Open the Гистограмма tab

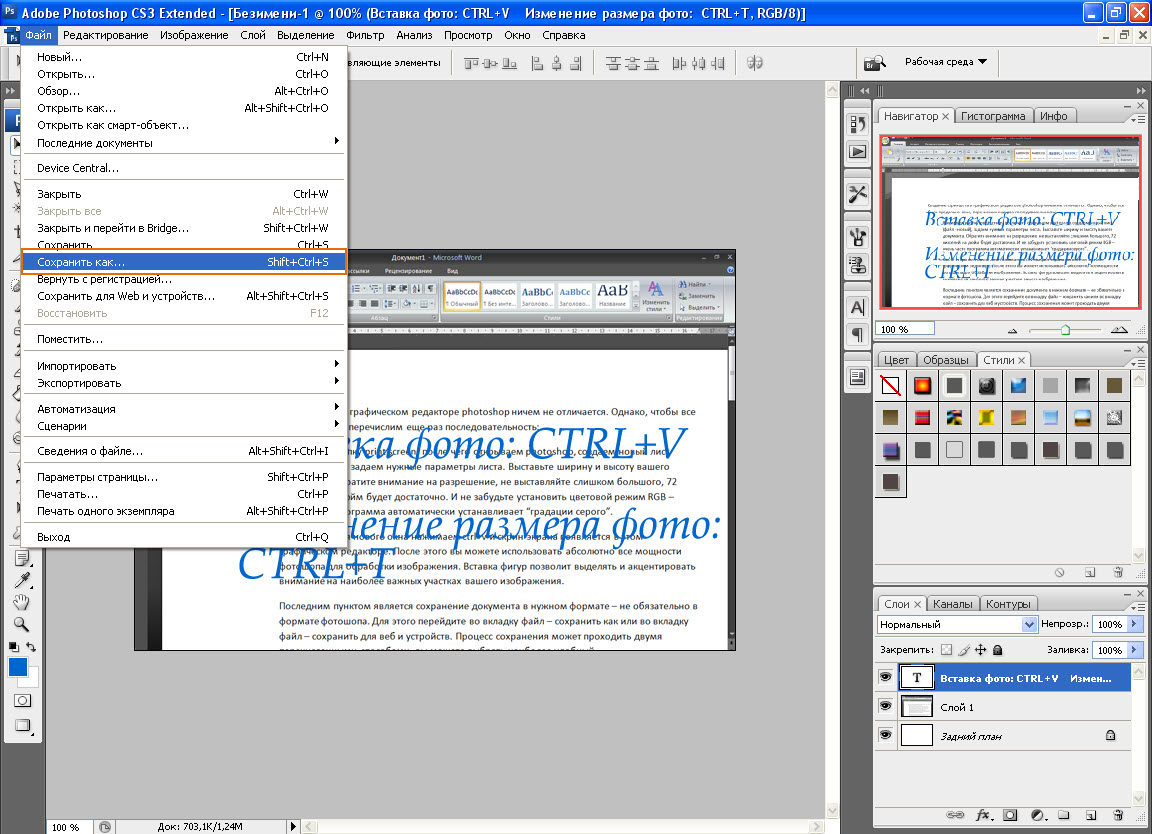click(x=993, y=116)
